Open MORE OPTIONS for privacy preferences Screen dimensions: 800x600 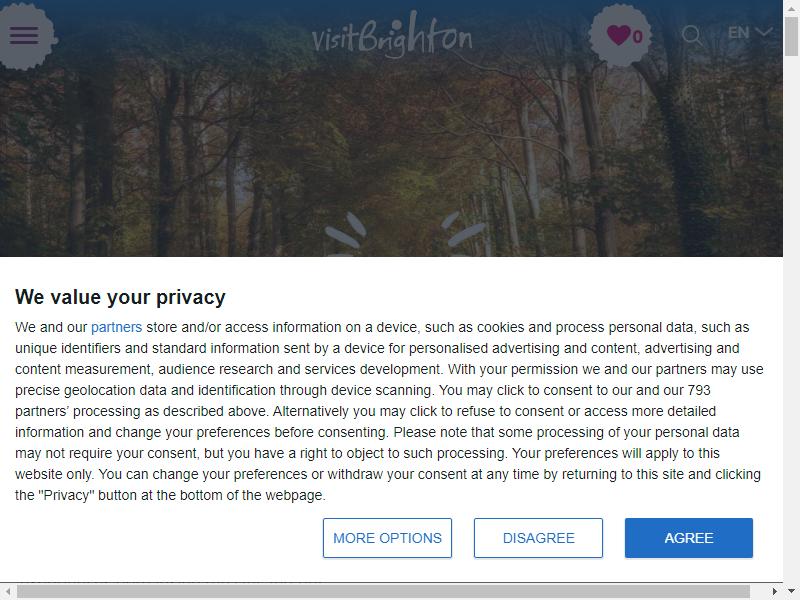387,538
